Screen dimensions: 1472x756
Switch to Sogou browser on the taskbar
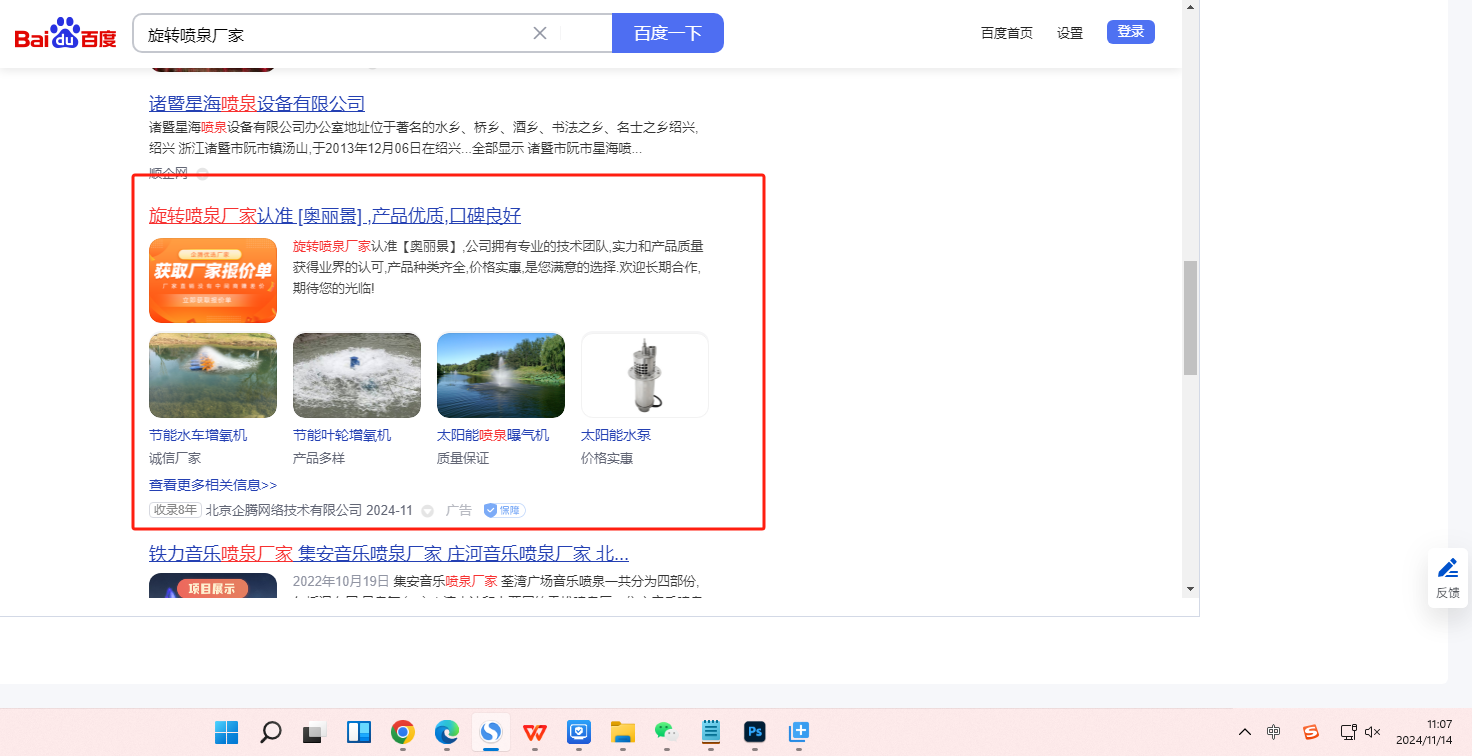[491, 732]
